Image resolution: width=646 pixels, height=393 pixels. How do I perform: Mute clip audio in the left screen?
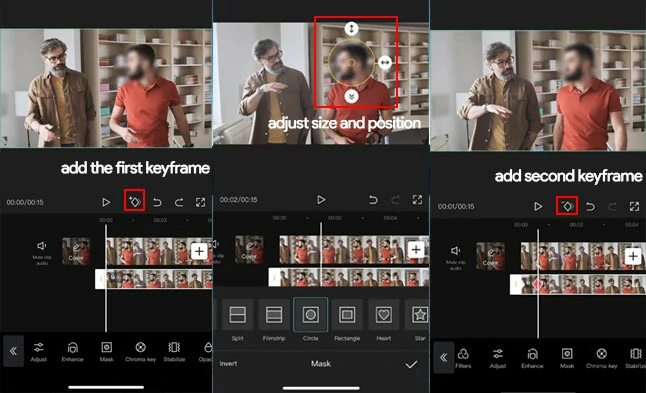coord(42,252)
